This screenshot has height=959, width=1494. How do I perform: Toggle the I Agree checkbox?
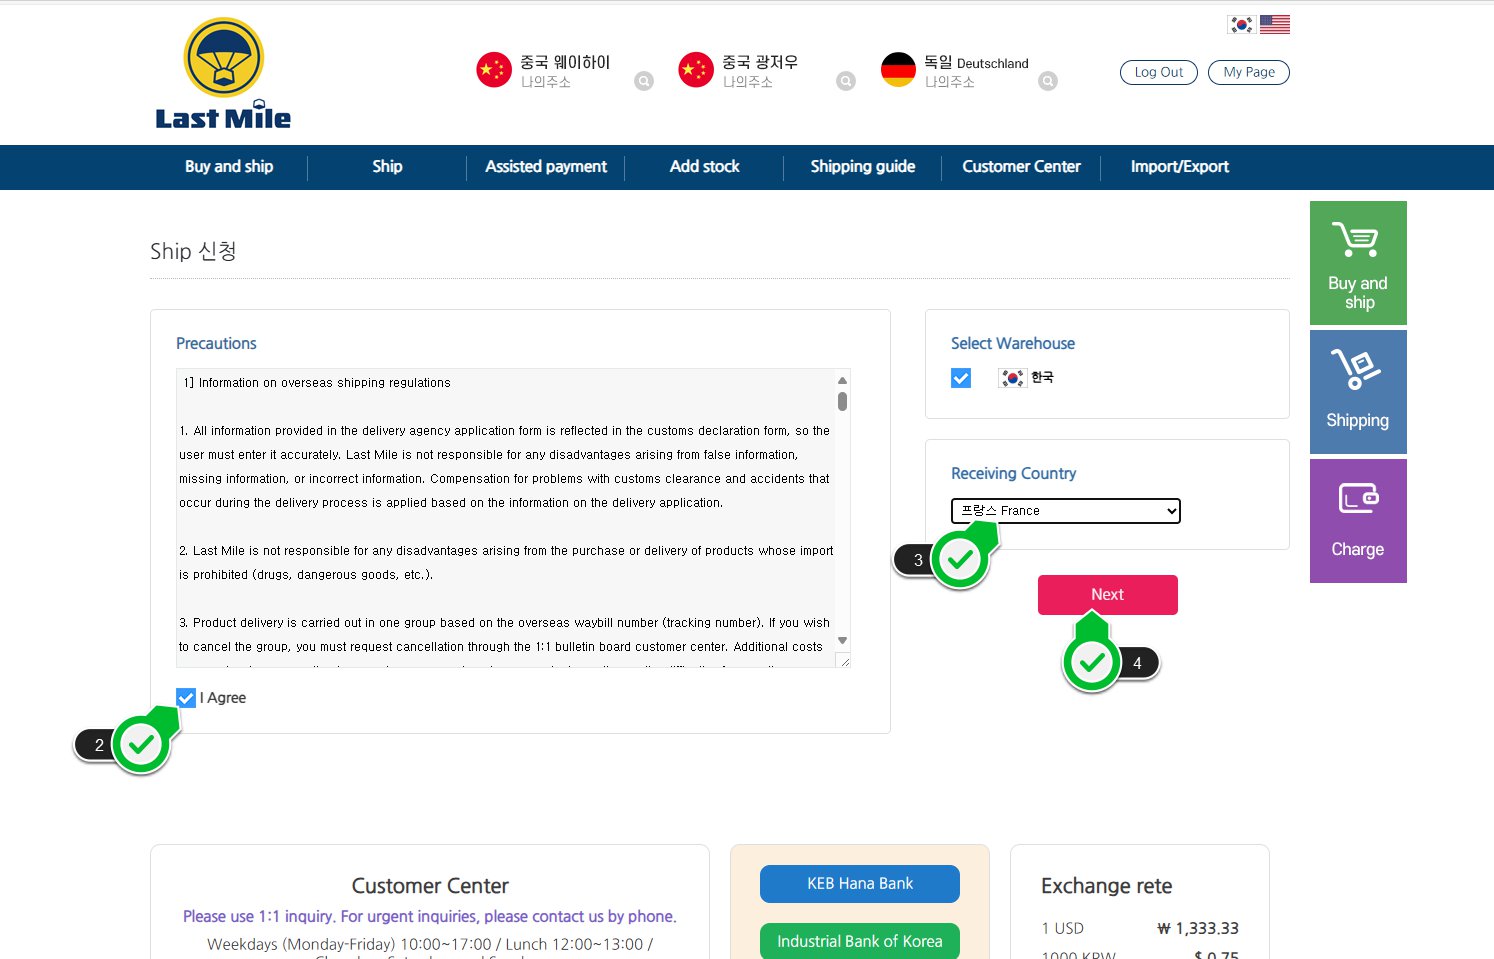pyautogui.click(x=186, y=698)
